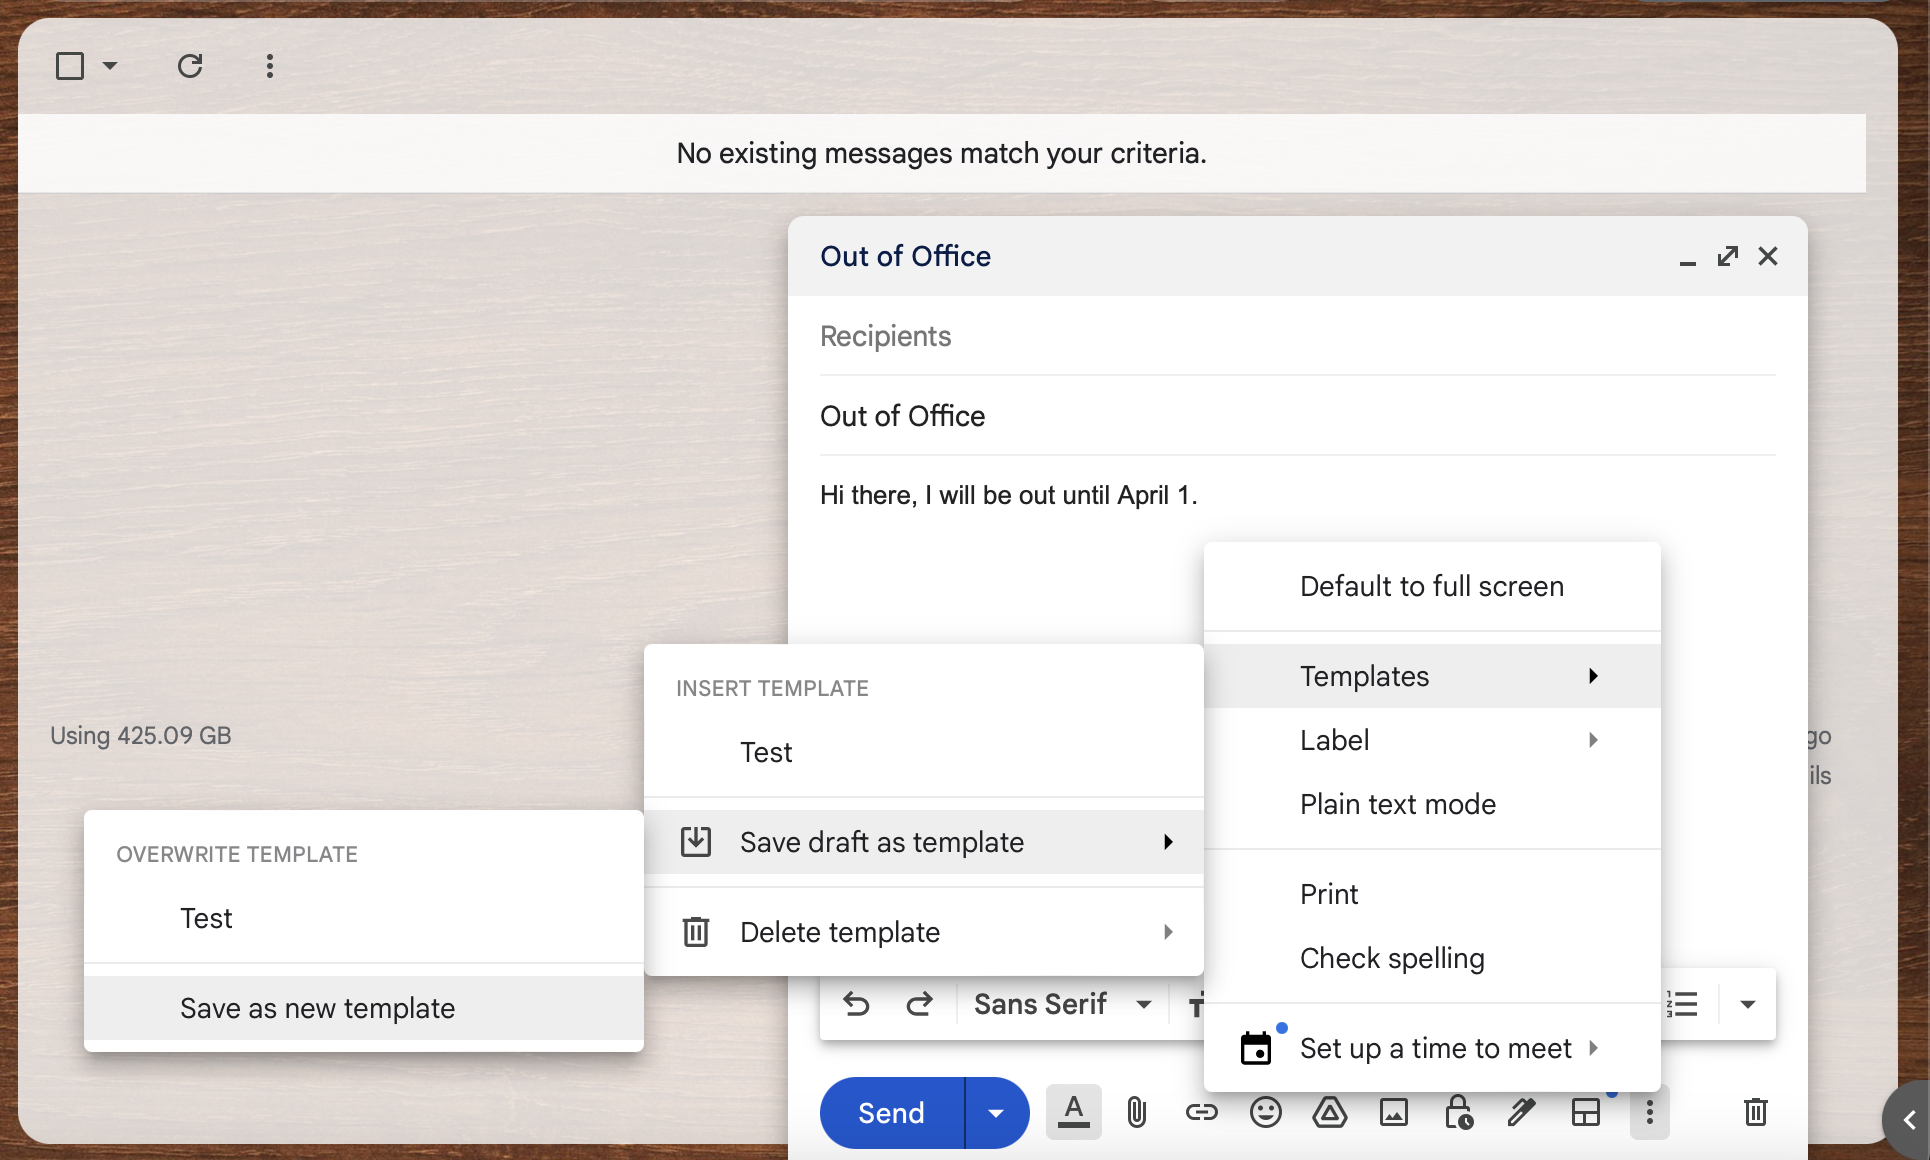
Task: Discard draft with the trash icon
Action: [1755, 1112]
